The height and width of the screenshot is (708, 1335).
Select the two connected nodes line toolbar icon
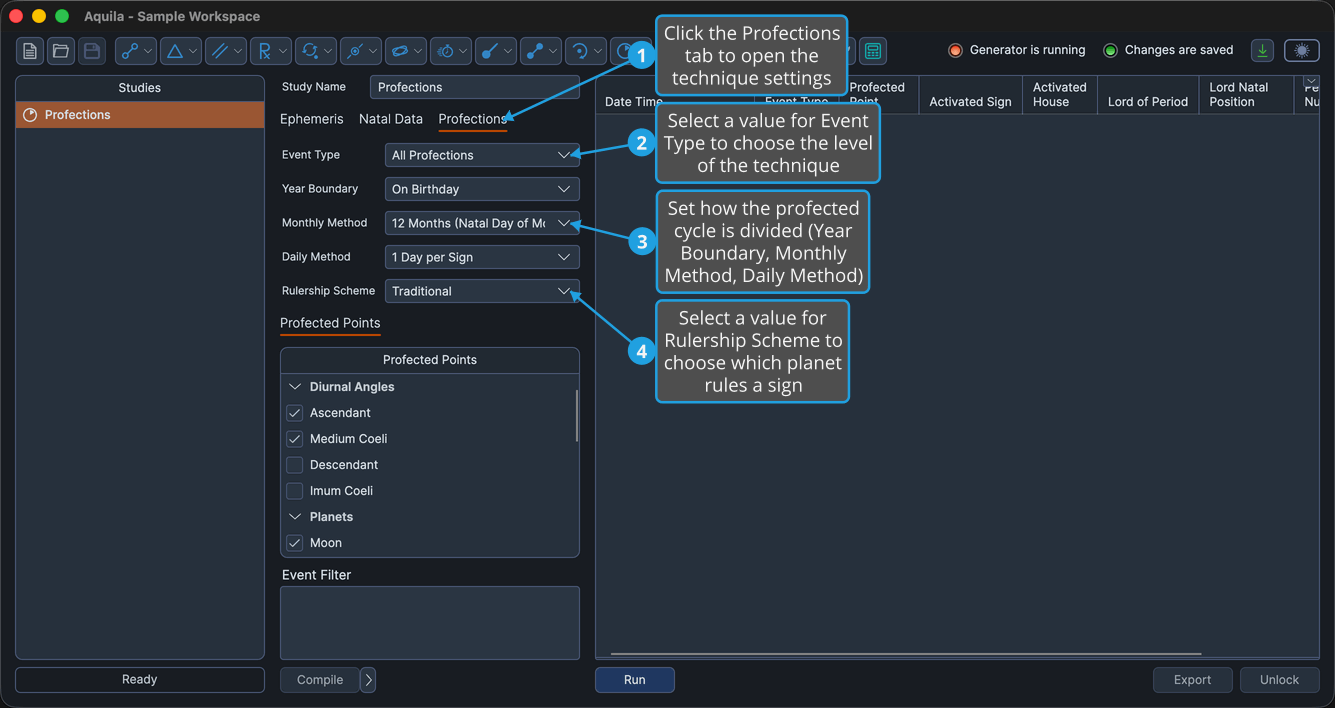136,51
